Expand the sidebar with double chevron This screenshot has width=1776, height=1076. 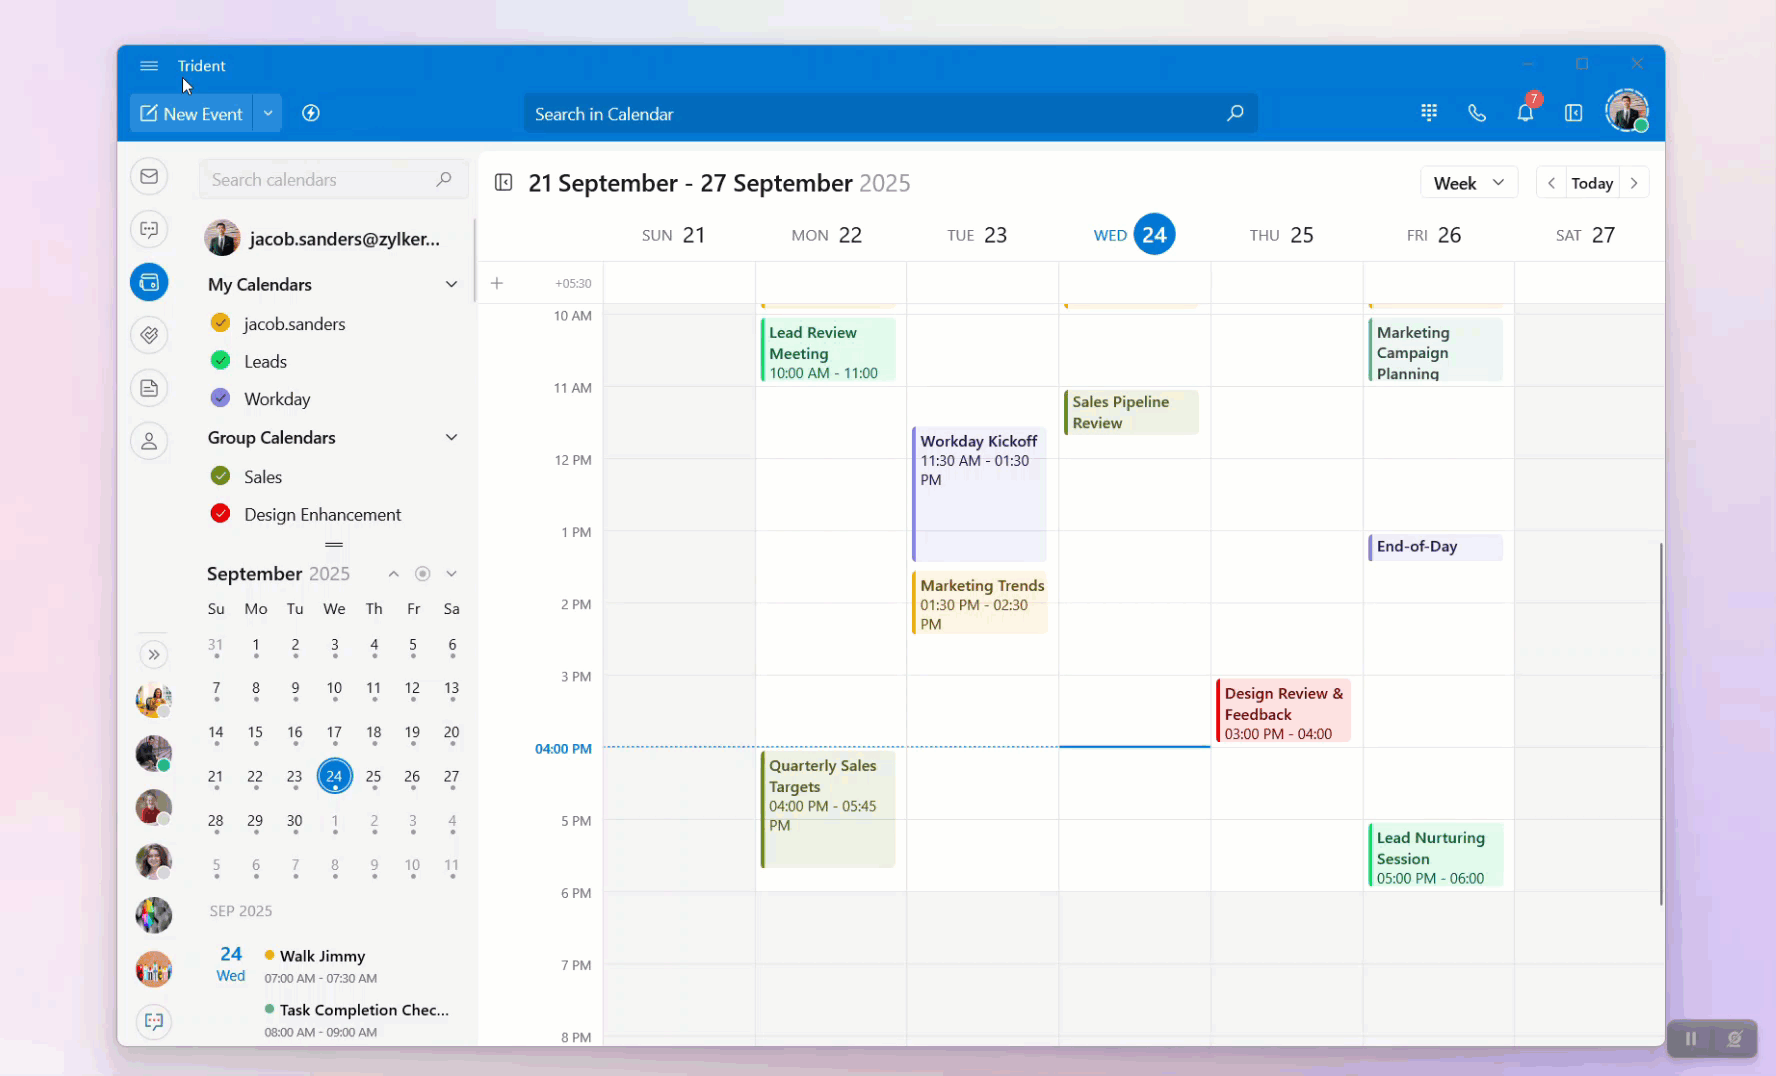(154, 655)
